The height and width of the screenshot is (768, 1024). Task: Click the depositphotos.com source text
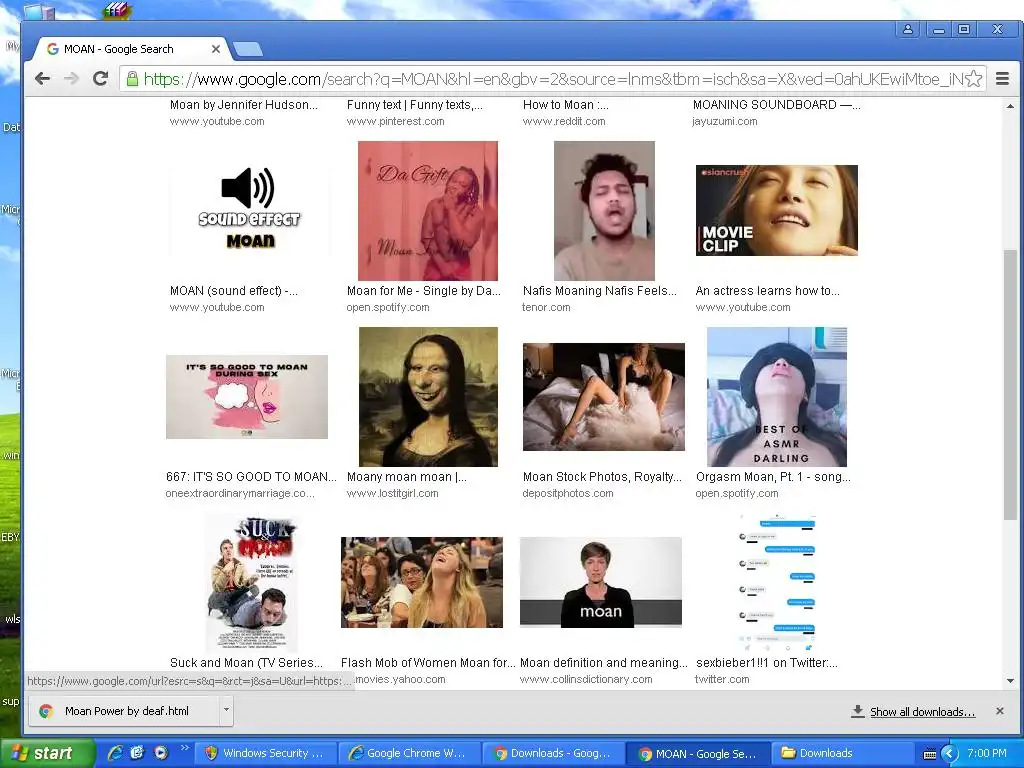click(x=568, y=493)
